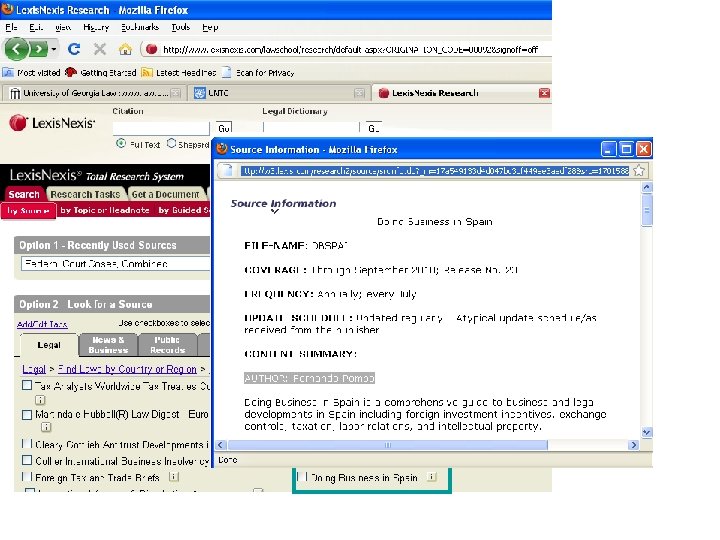Select the Get a Document tab

pos(165,194)
